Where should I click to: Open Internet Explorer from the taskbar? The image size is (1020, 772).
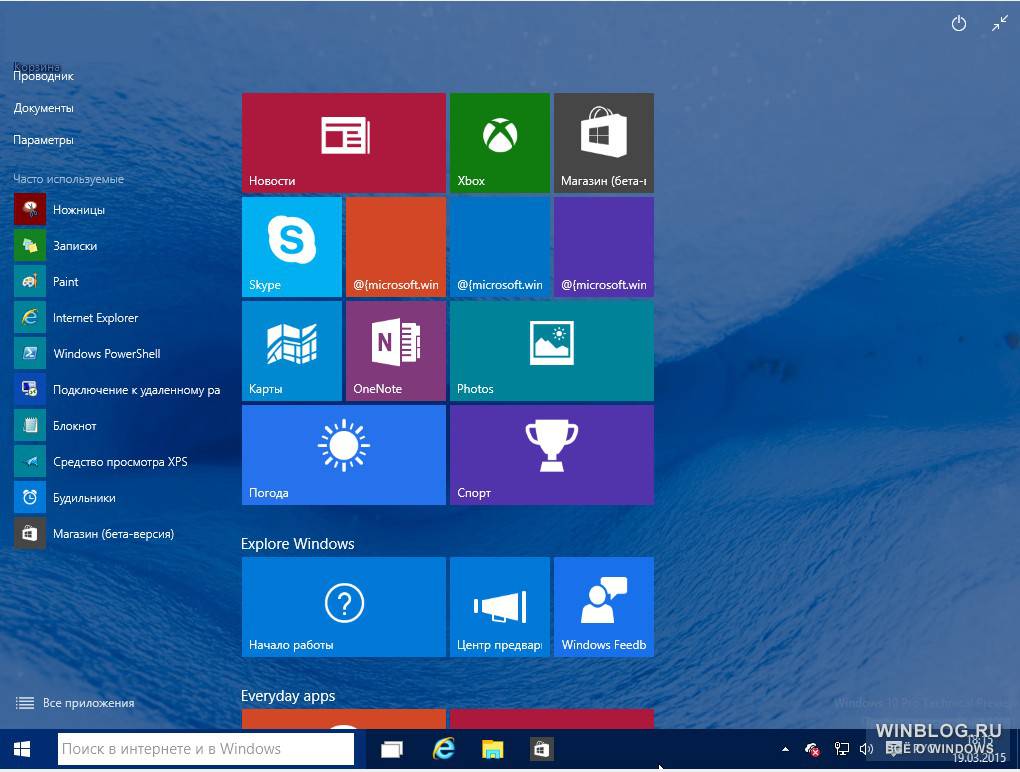pyautogui.click(x=444, y=749)
